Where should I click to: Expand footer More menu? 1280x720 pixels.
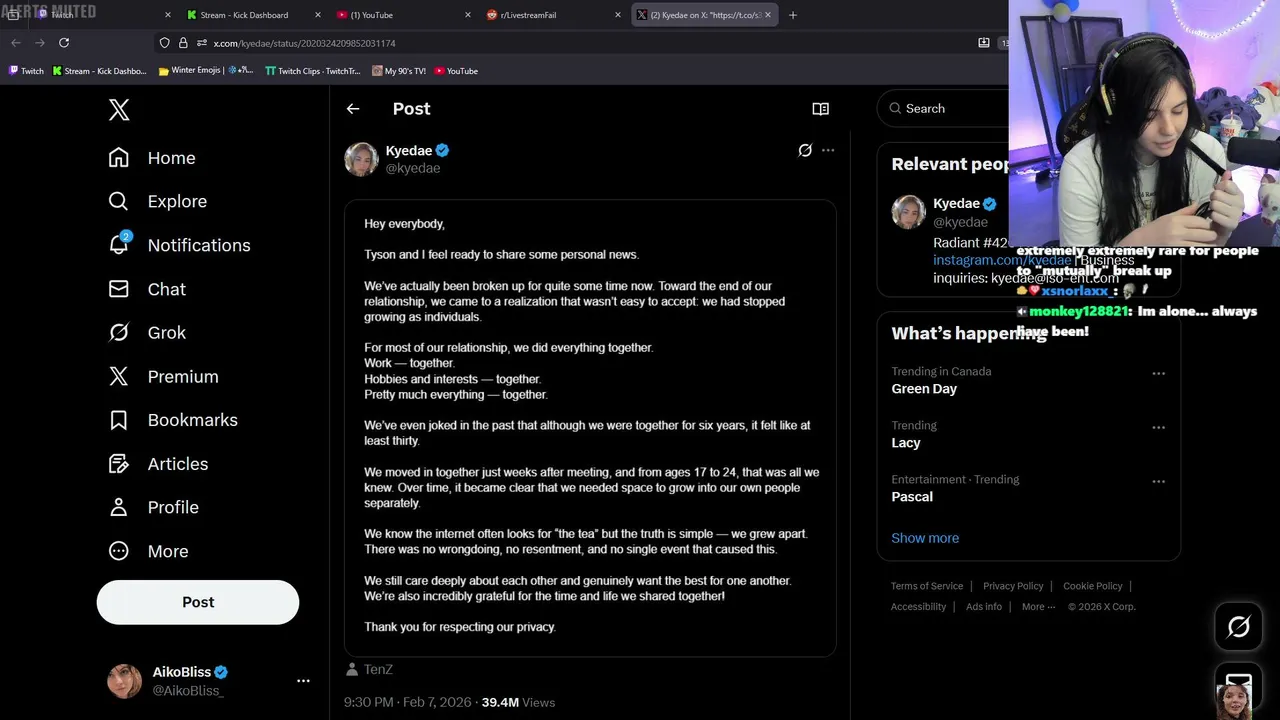pos(1038,606)
